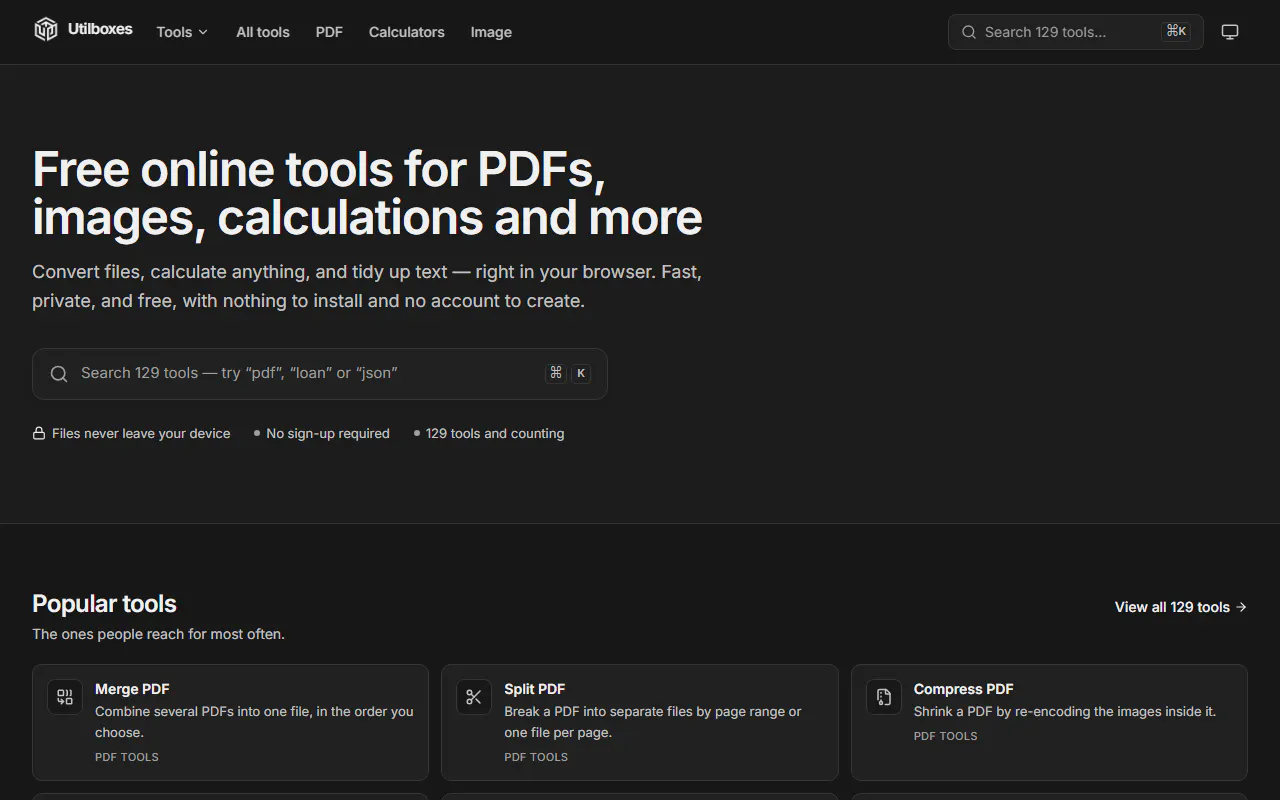Expand the Tools dropdown menu

click(182, 32)
